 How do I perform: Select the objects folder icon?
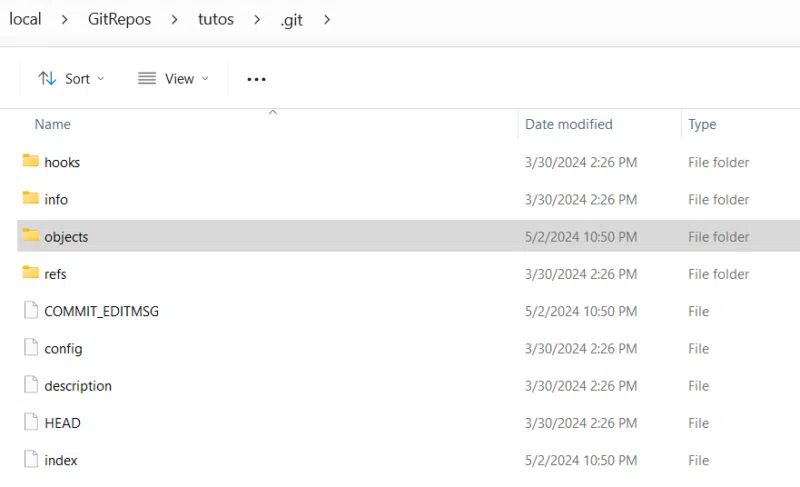pos(30,236)
